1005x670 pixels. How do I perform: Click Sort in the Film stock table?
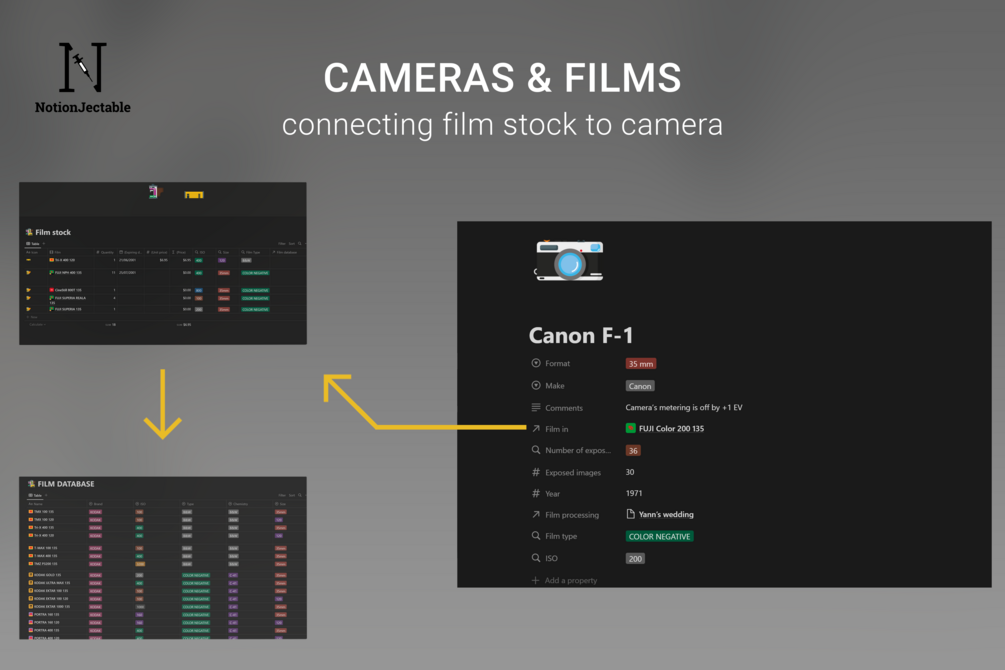[292, 244]
